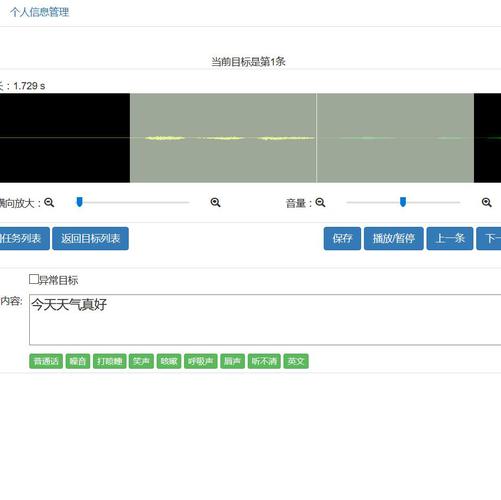Open the 个人信息管理 link
This screenshot has height=500, width=501.
click(39, 12)
